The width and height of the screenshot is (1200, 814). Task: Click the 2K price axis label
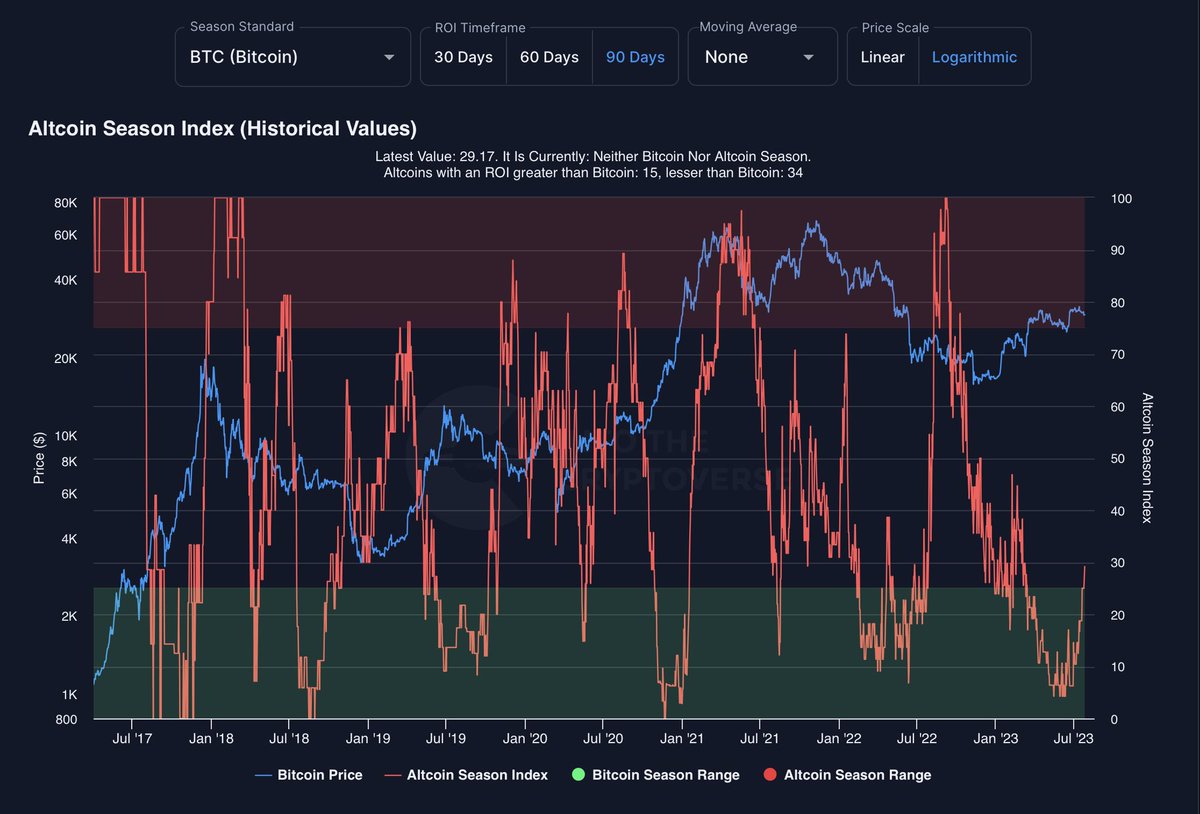(69, 617)
